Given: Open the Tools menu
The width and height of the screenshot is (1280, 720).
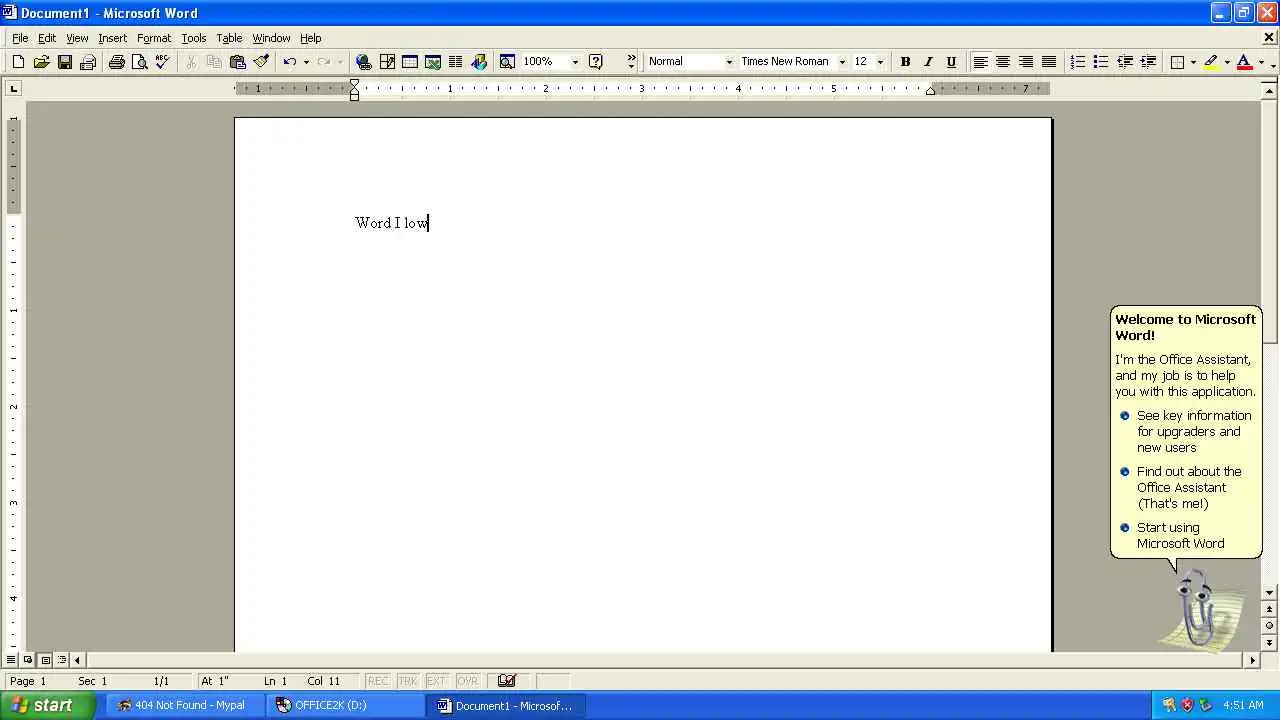Looking at the screenshot, I should click(194, 38).
